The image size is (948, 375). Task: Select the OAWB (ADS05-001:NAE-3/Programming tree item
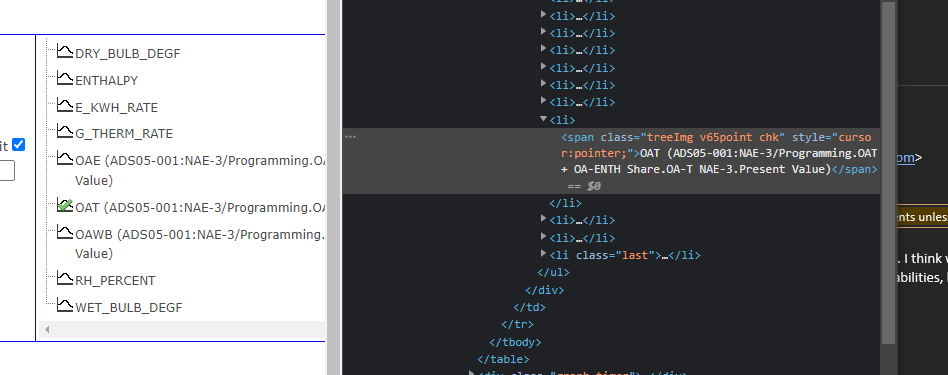click(x=200, y=244)
